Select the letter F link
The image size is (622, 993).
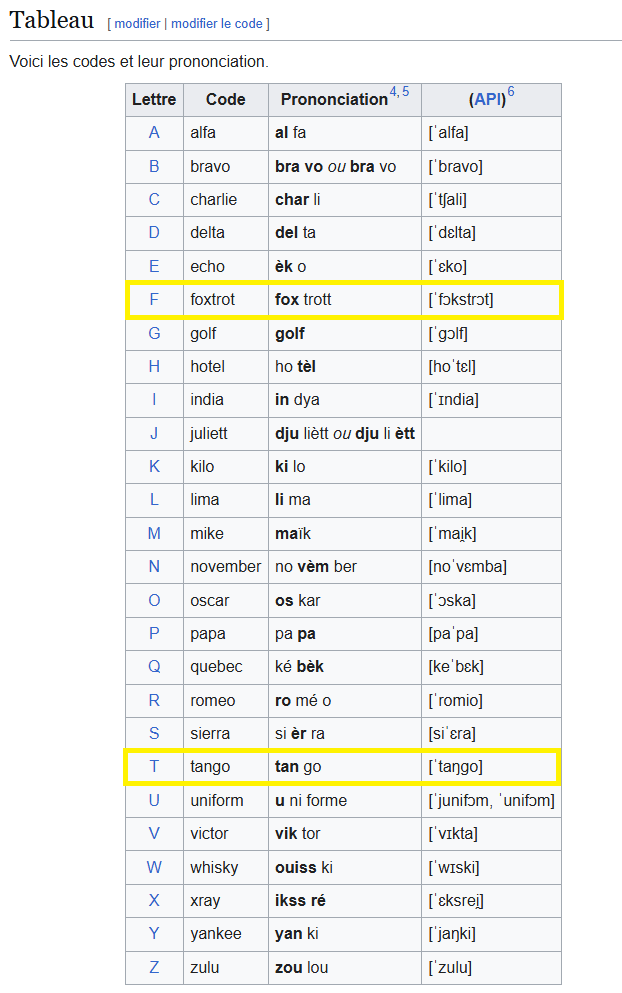(x=154, y=299)
